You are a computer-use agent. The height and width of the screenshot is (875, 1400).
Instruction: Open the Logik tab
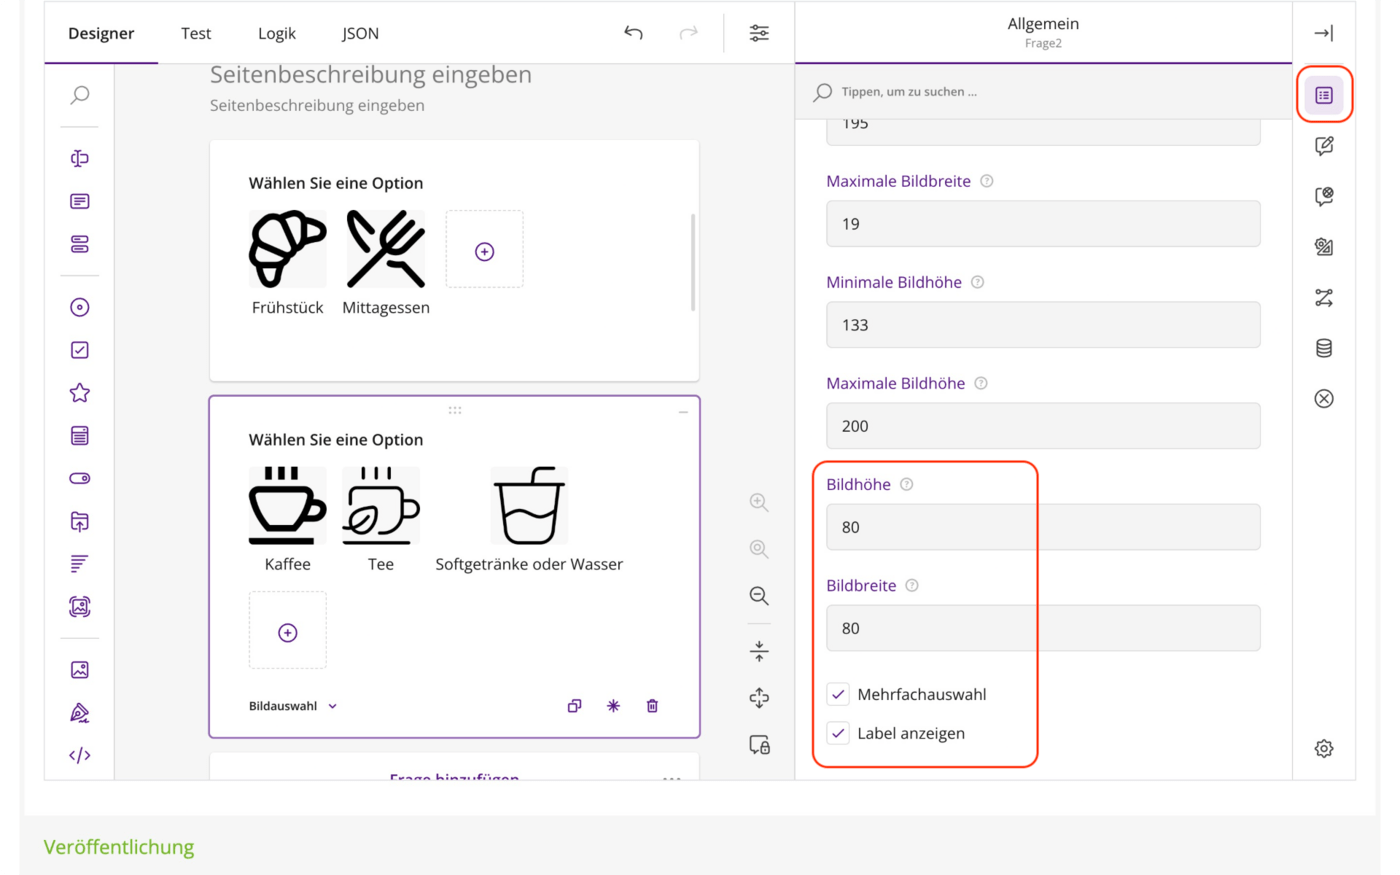click(277, 33)
